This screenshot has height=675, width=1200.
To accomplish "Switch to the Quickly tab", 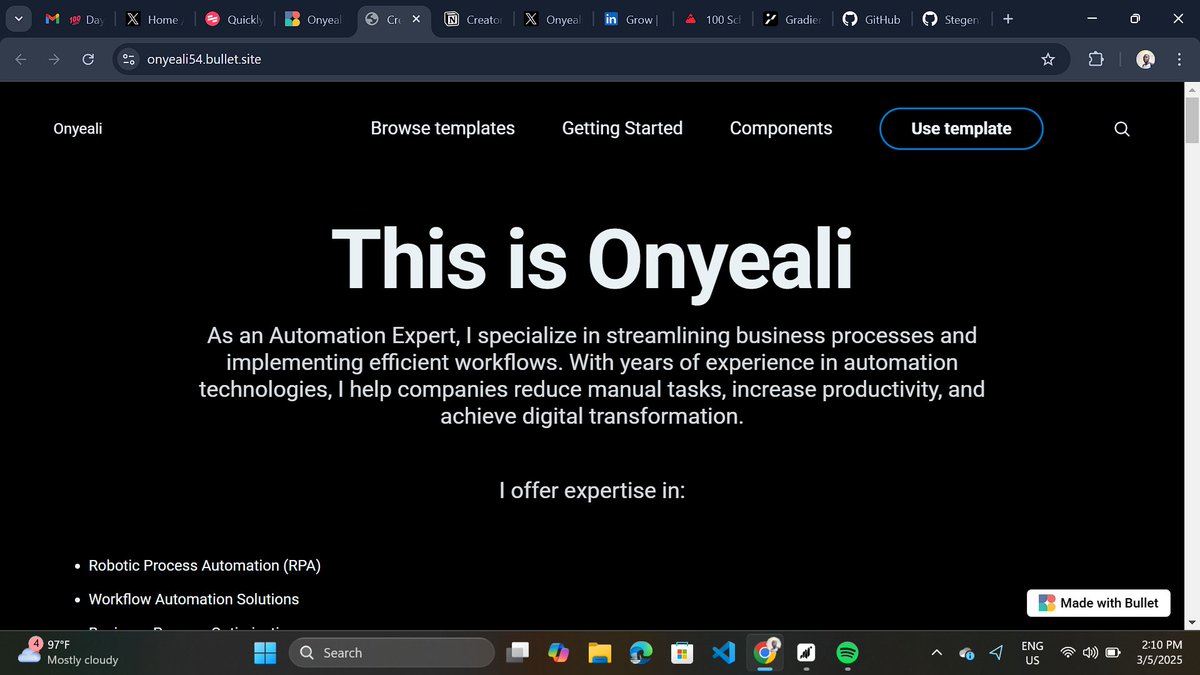I will pyautogui.click(x=234, y=19).
